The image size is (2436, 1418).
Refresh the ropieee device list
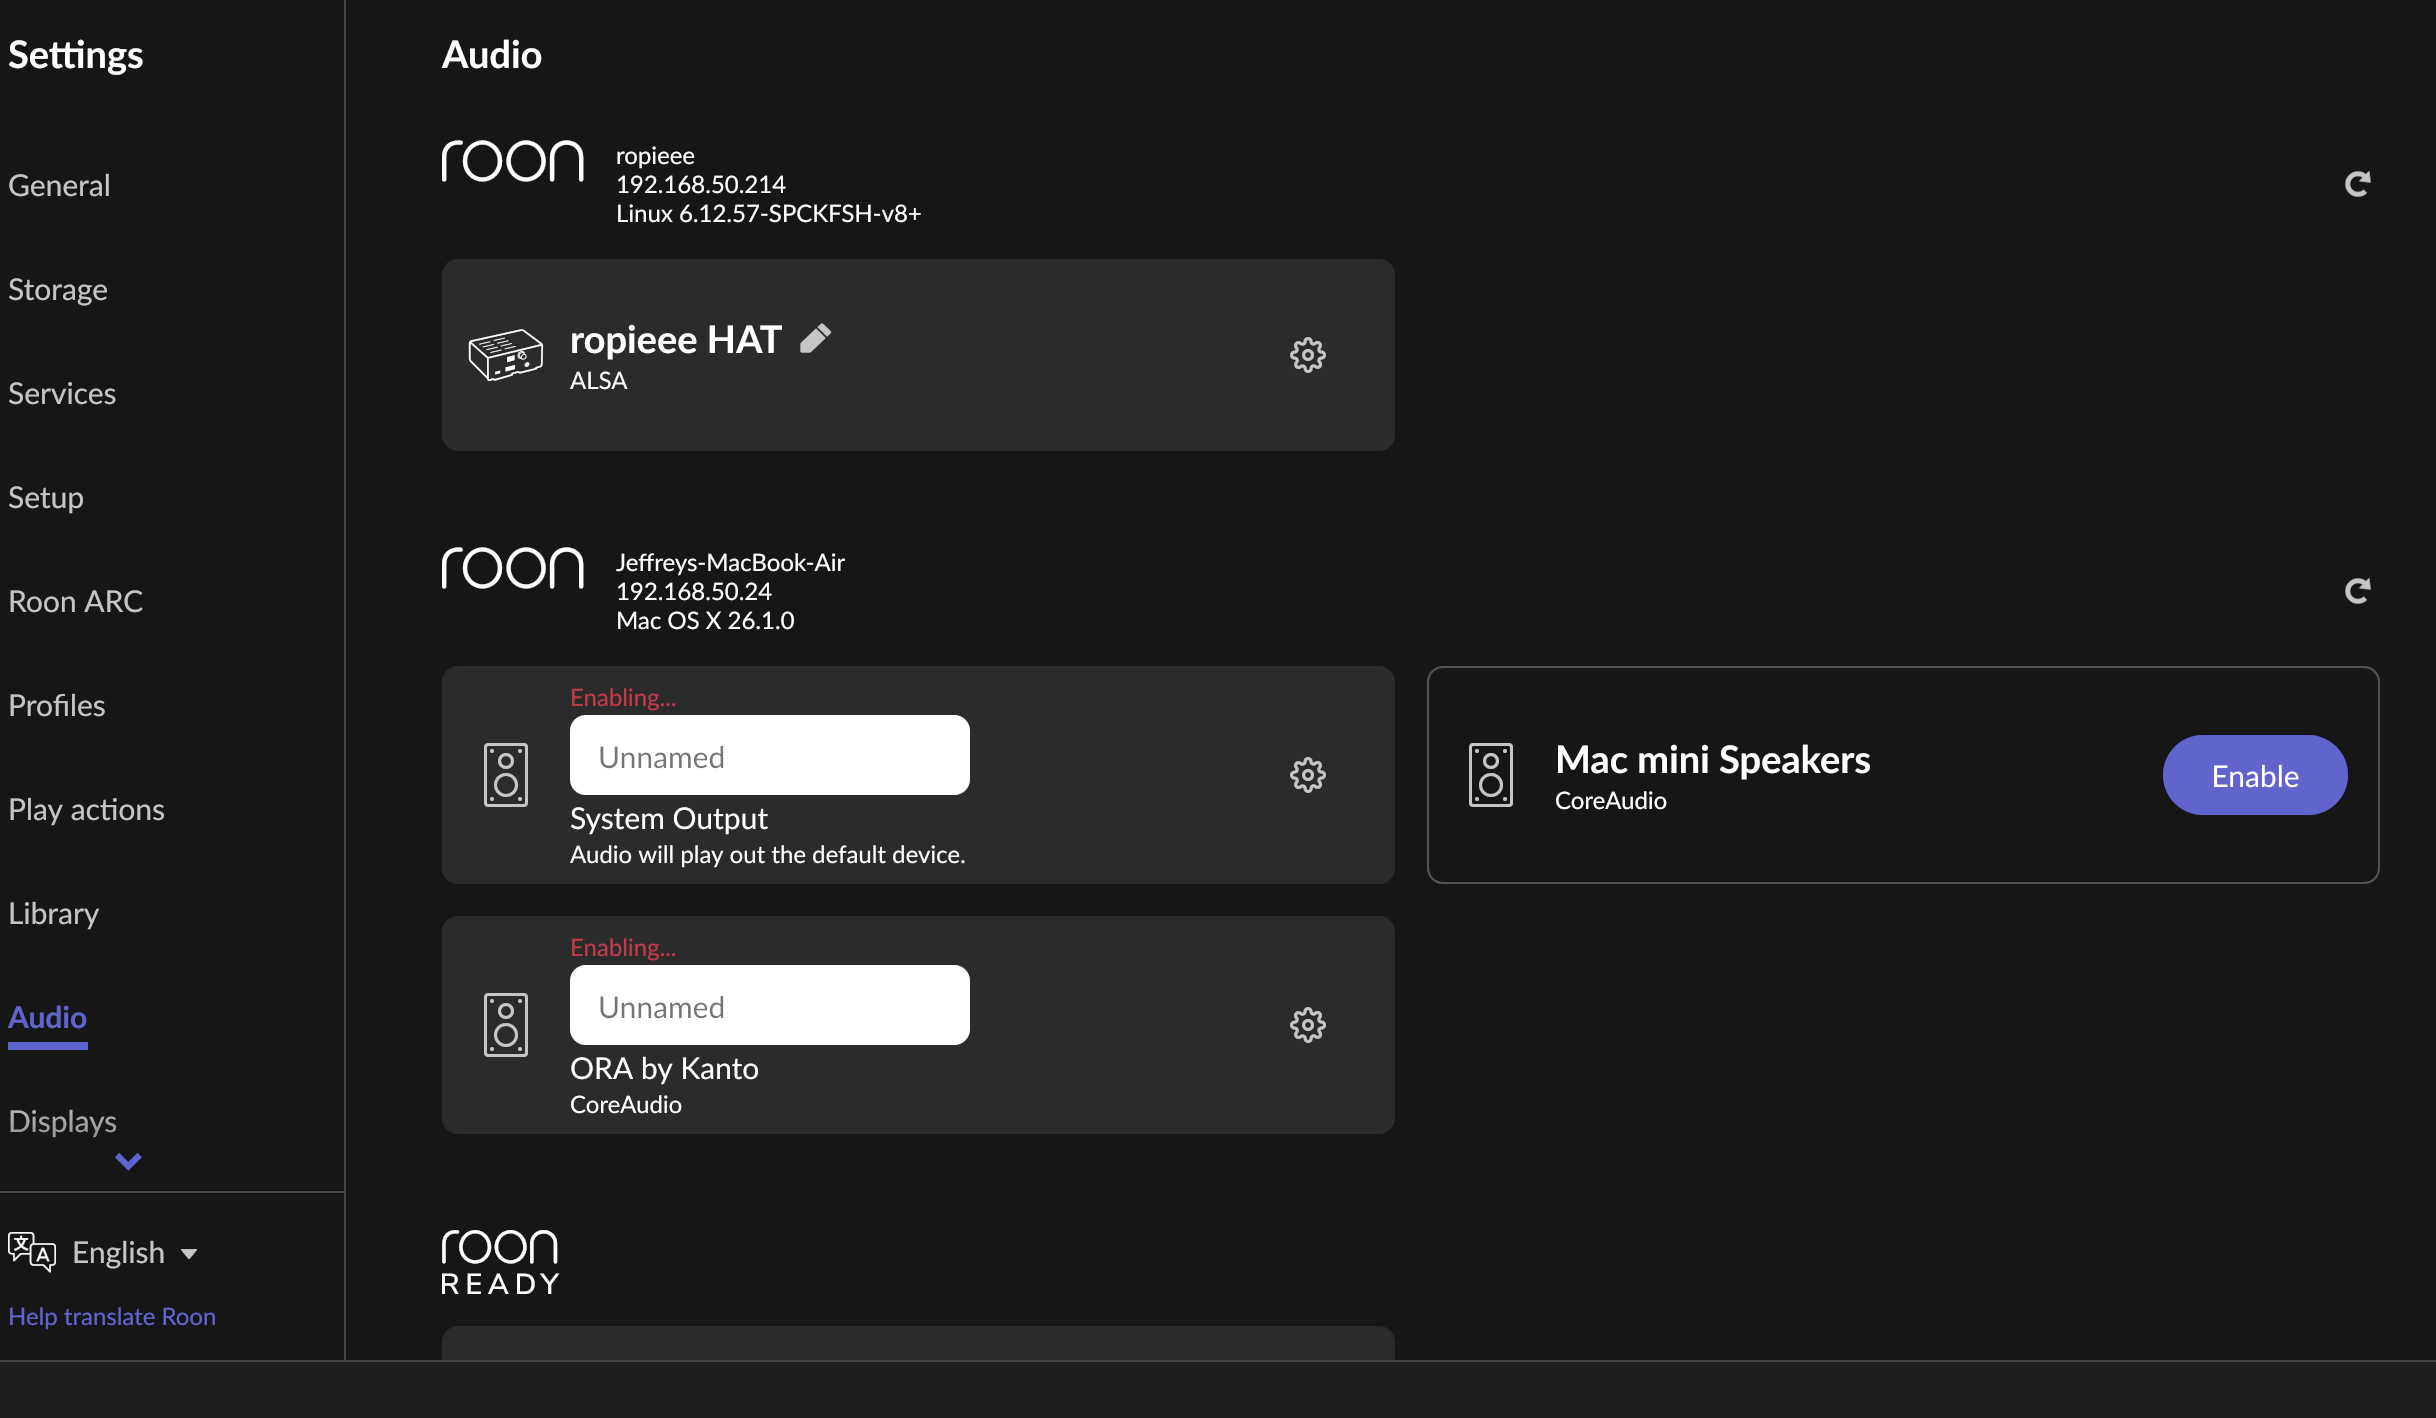tap(2357, 184)
